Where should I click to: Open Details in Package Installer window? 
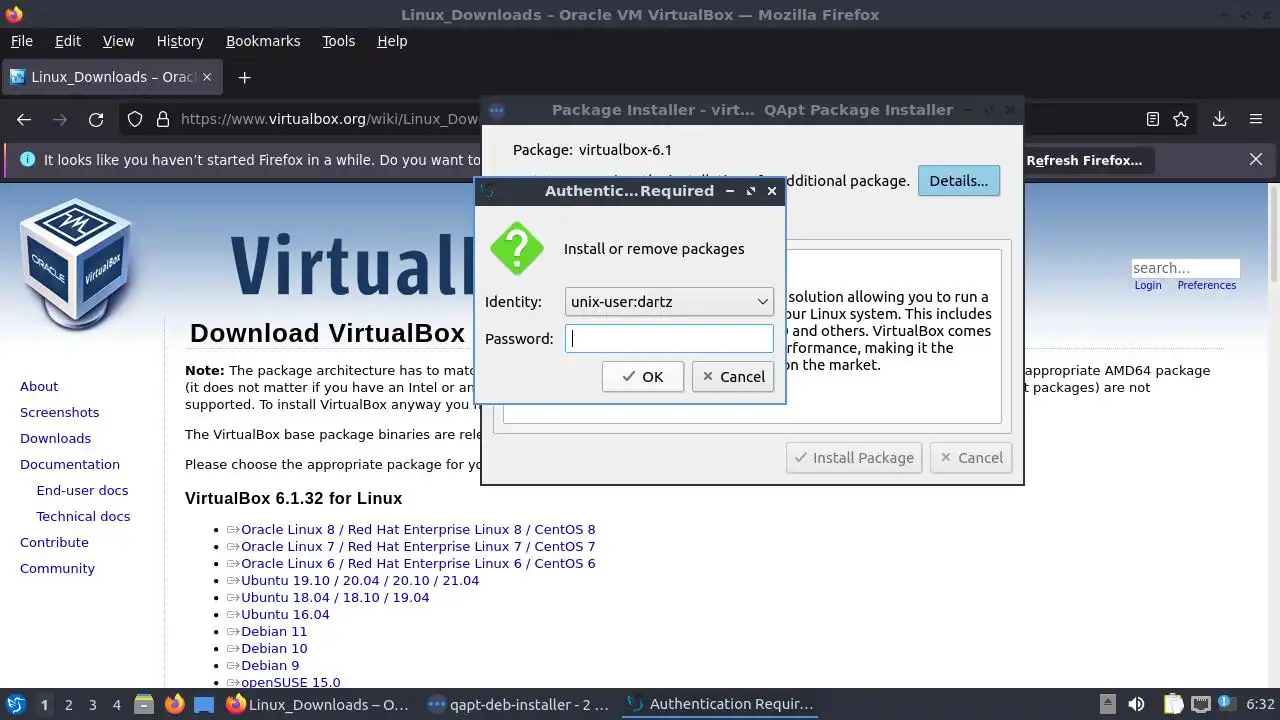point(958,180)
